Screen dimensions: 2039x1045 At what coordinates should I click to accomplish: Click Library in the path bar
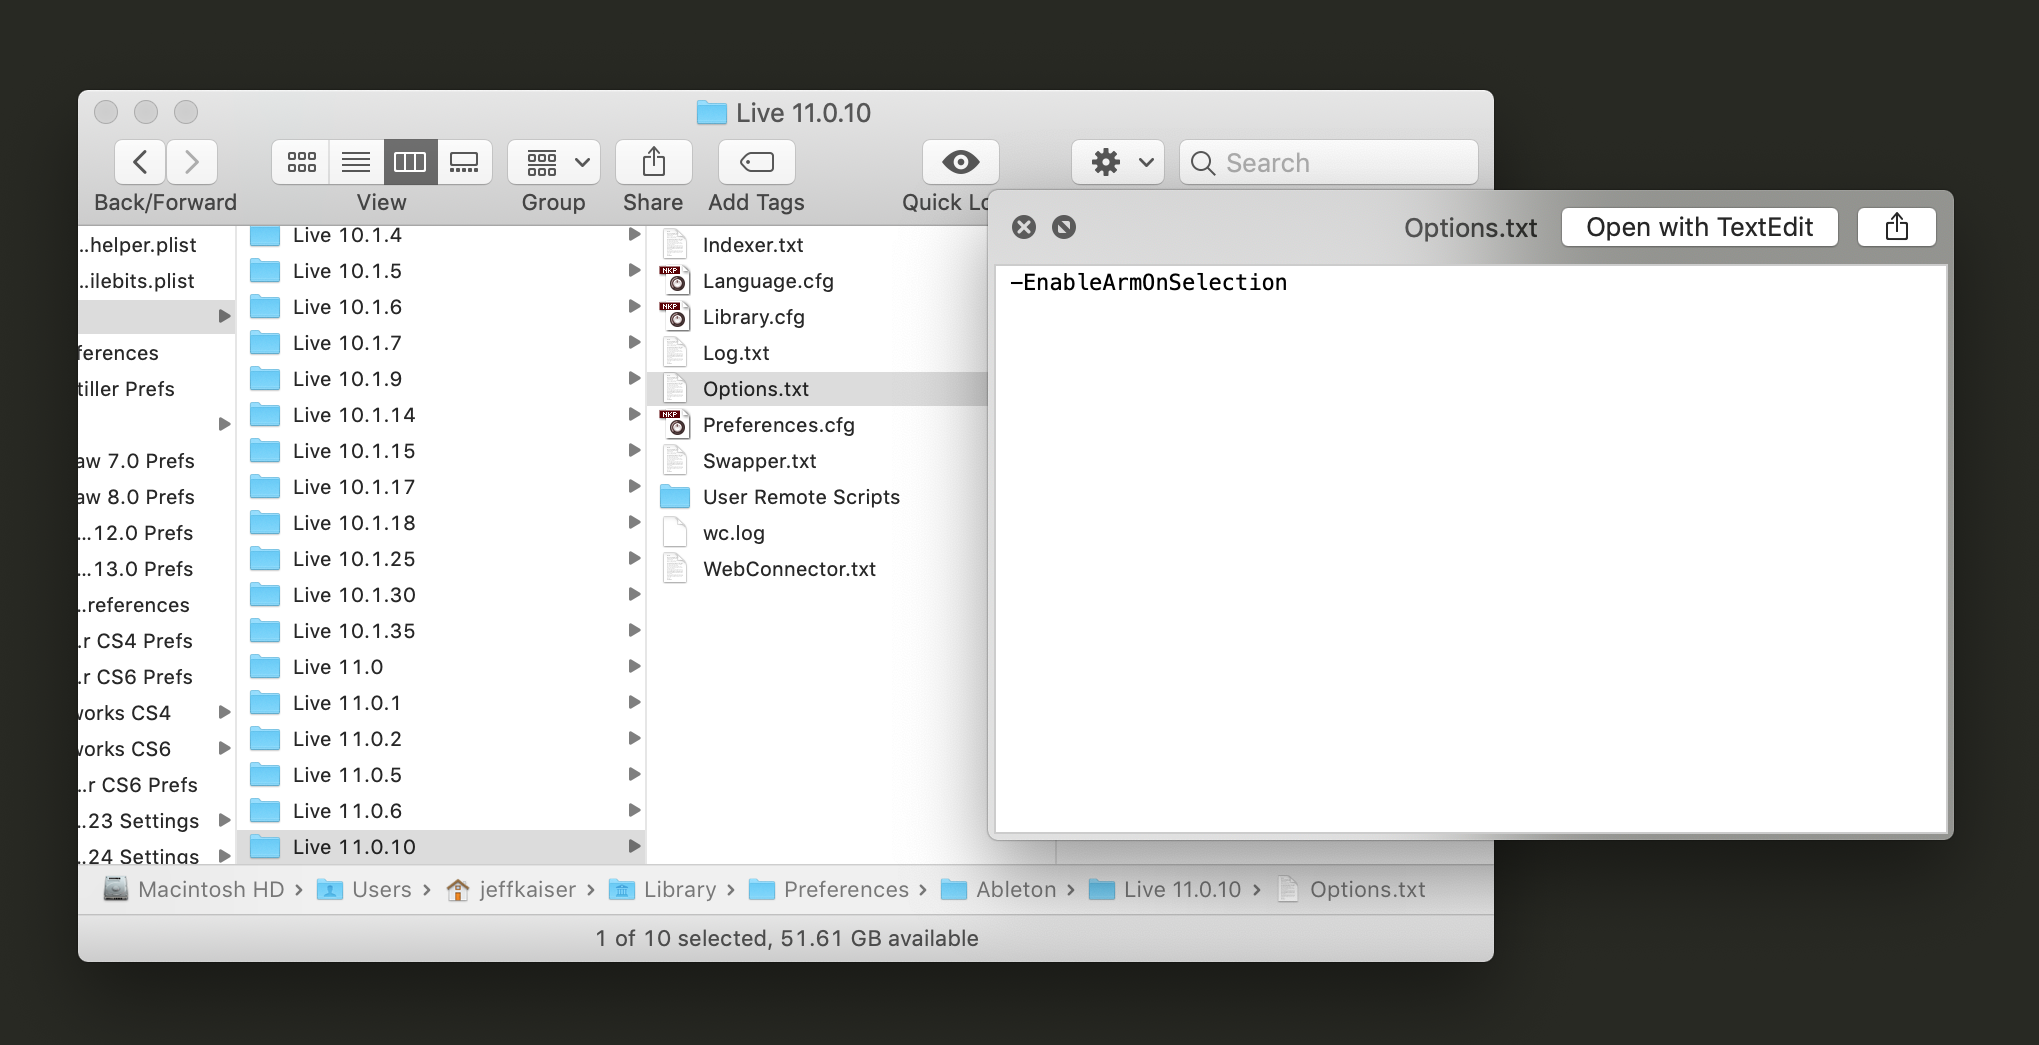pyautogui.click(x=662, y=889)
